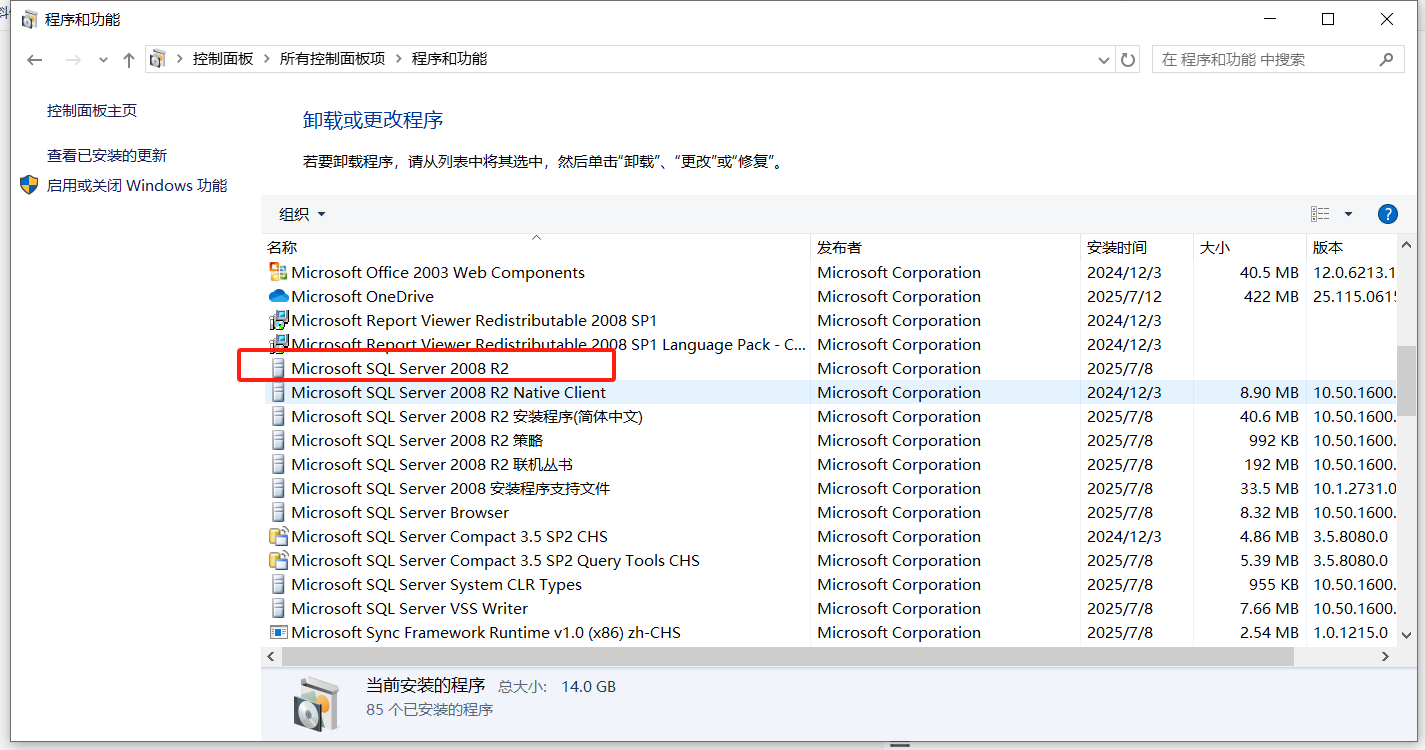The image size is (1425, 750).
Task: Click the vertical scrollbar up arrow
Action: pyautogui.click(x=1406, y=245)
